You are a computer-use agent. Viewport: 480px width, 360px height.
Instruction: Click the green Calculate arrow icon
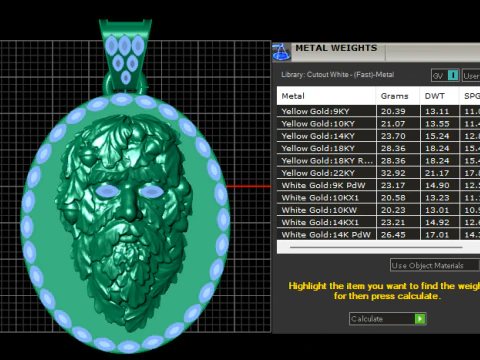point(420,319)
